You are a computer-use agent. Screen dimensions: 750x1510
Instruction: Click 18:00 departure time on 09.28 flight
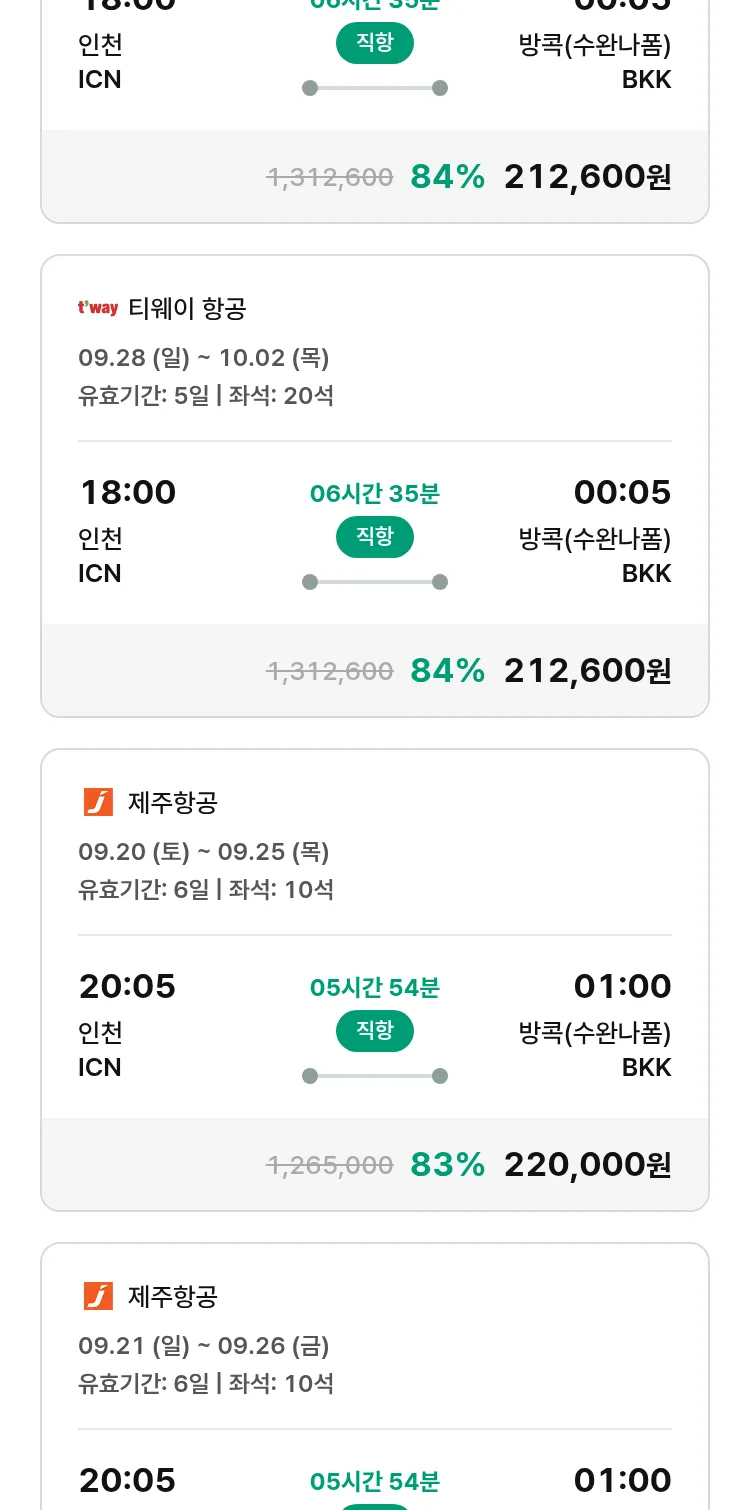(x=127, y=492)
